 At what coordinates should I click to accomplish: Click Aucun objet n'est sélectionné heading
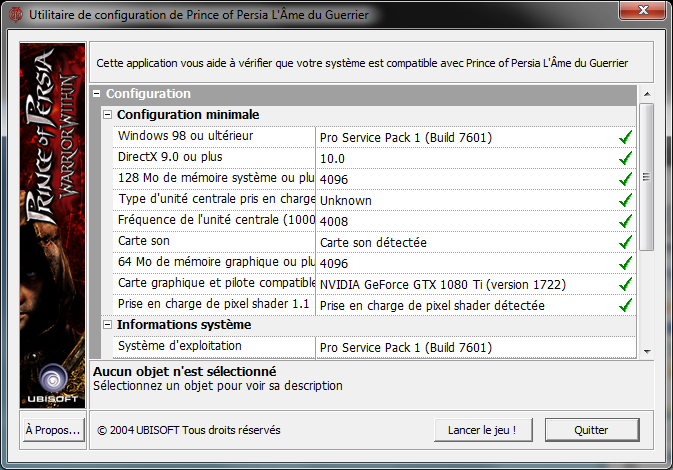click(185, 372)
